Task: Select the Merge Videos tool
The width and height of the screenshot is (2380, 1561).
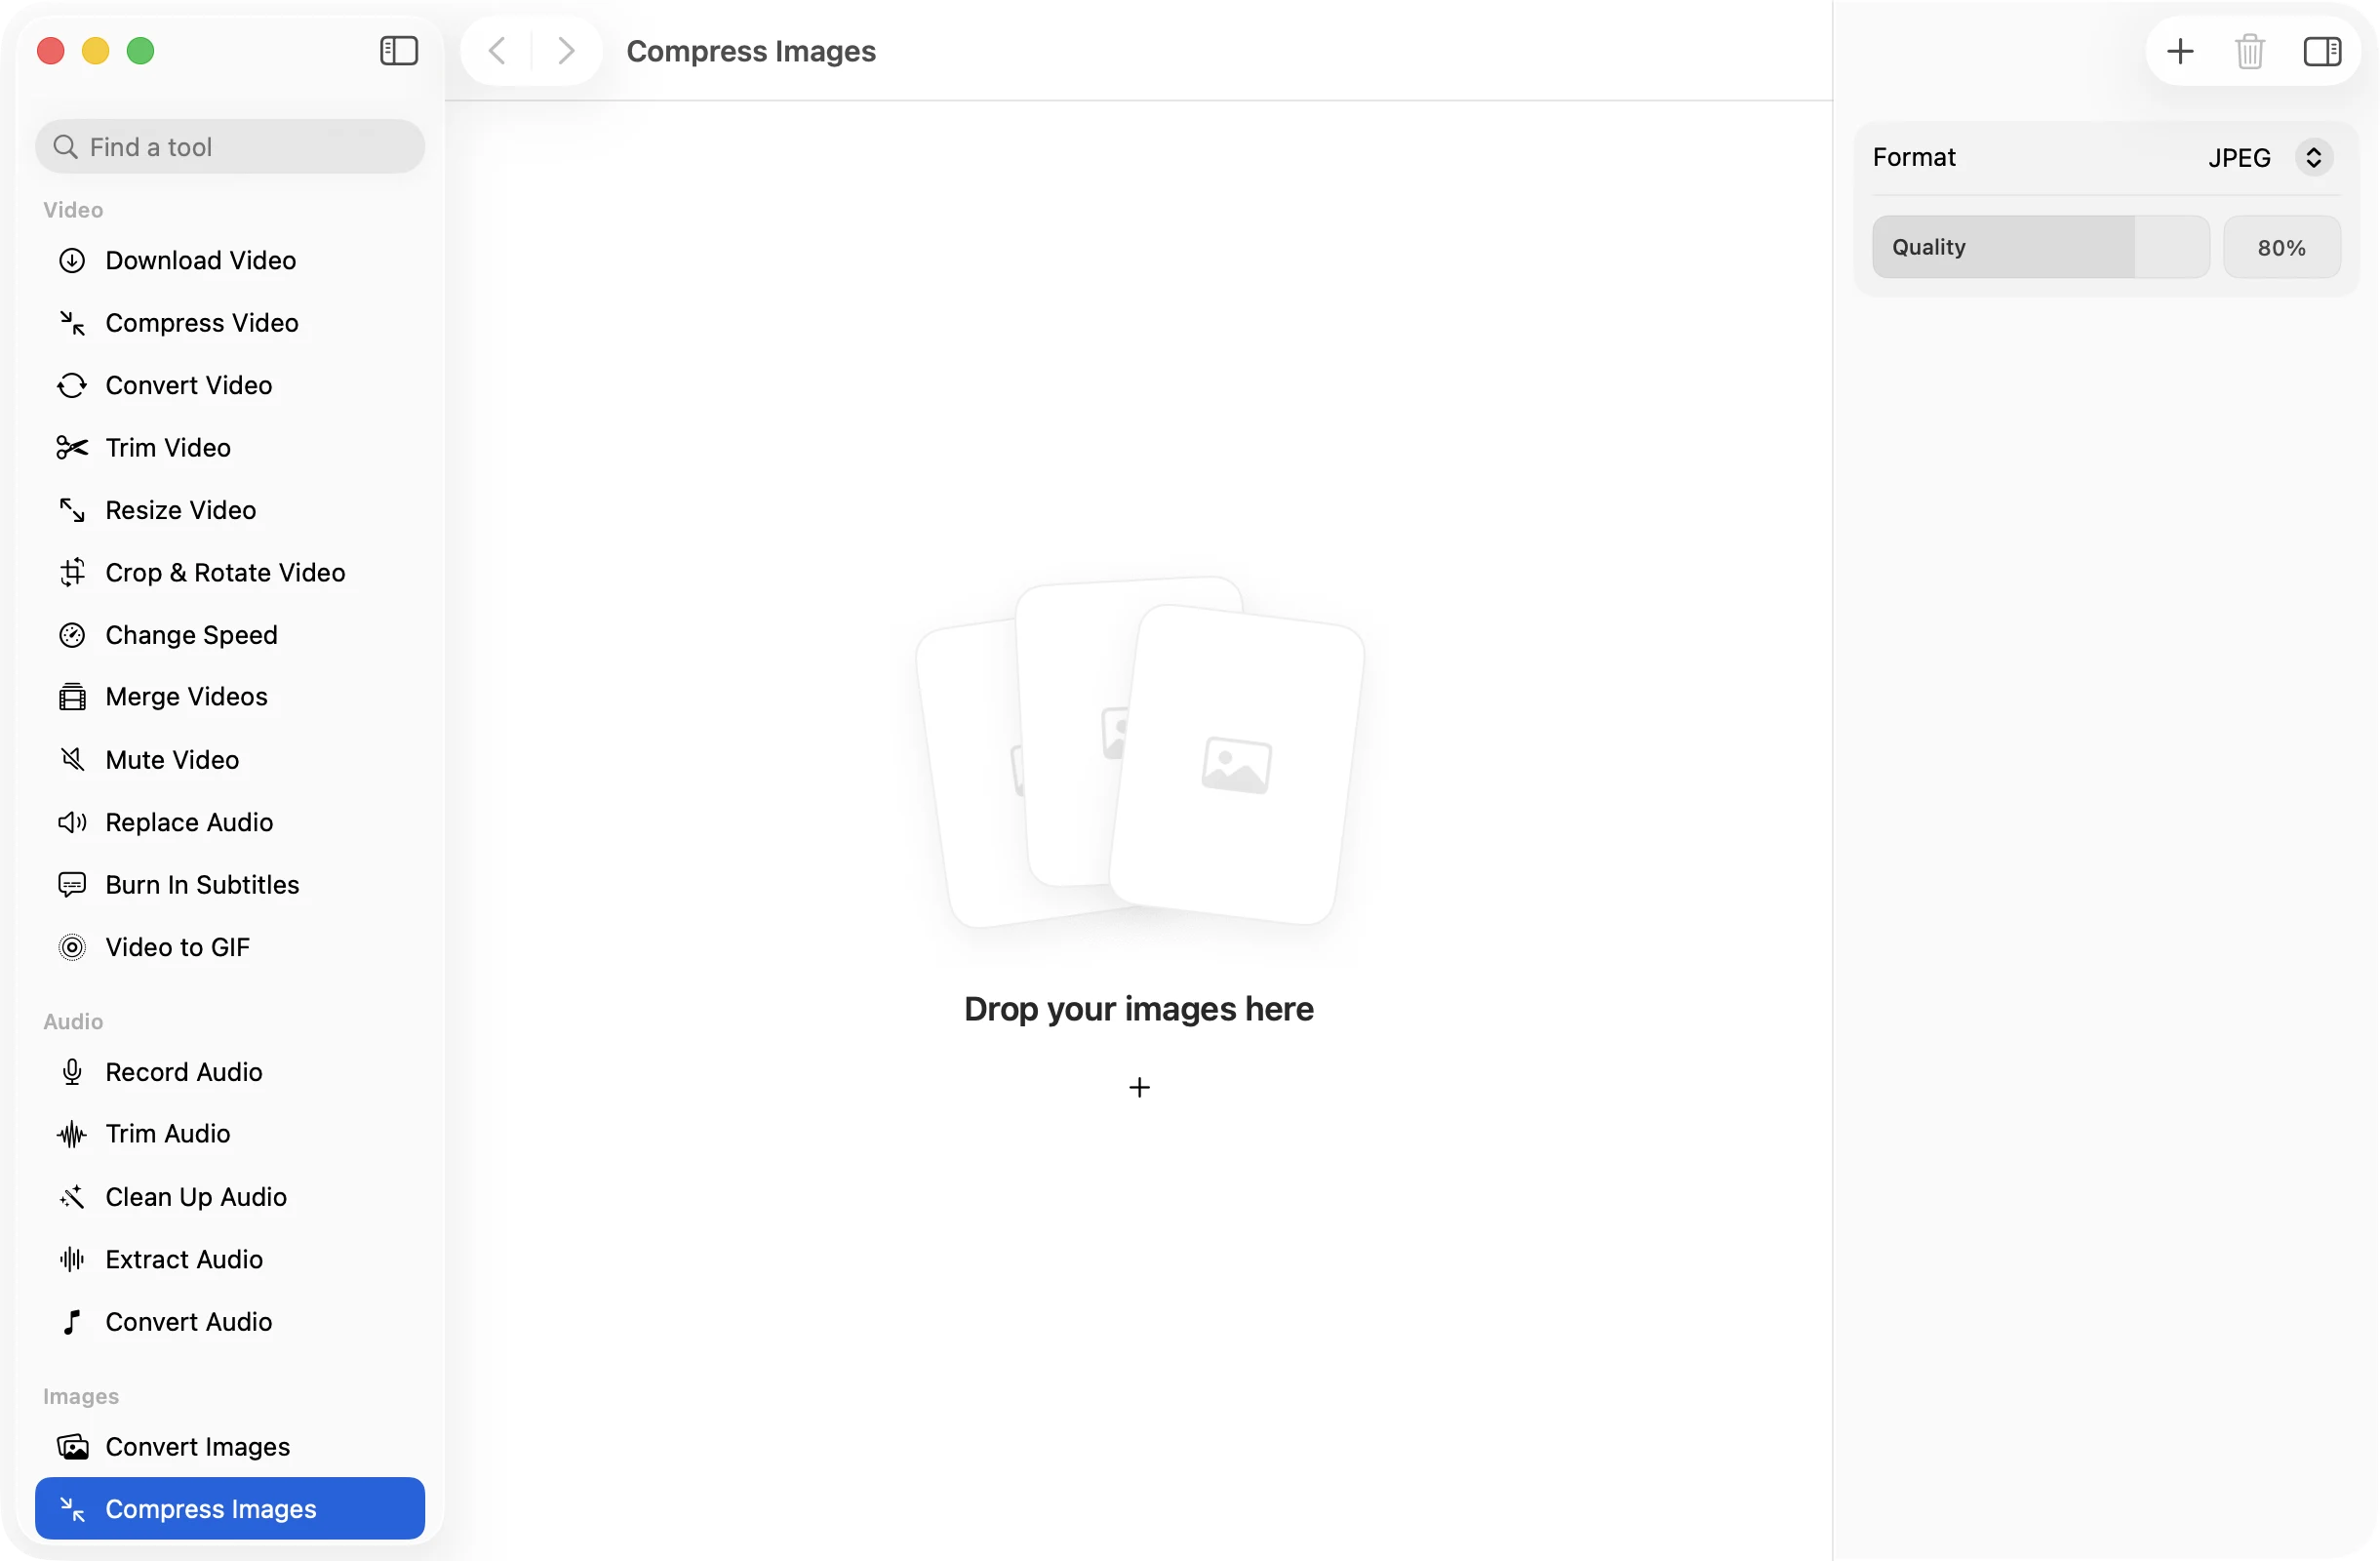Action: 229,697
